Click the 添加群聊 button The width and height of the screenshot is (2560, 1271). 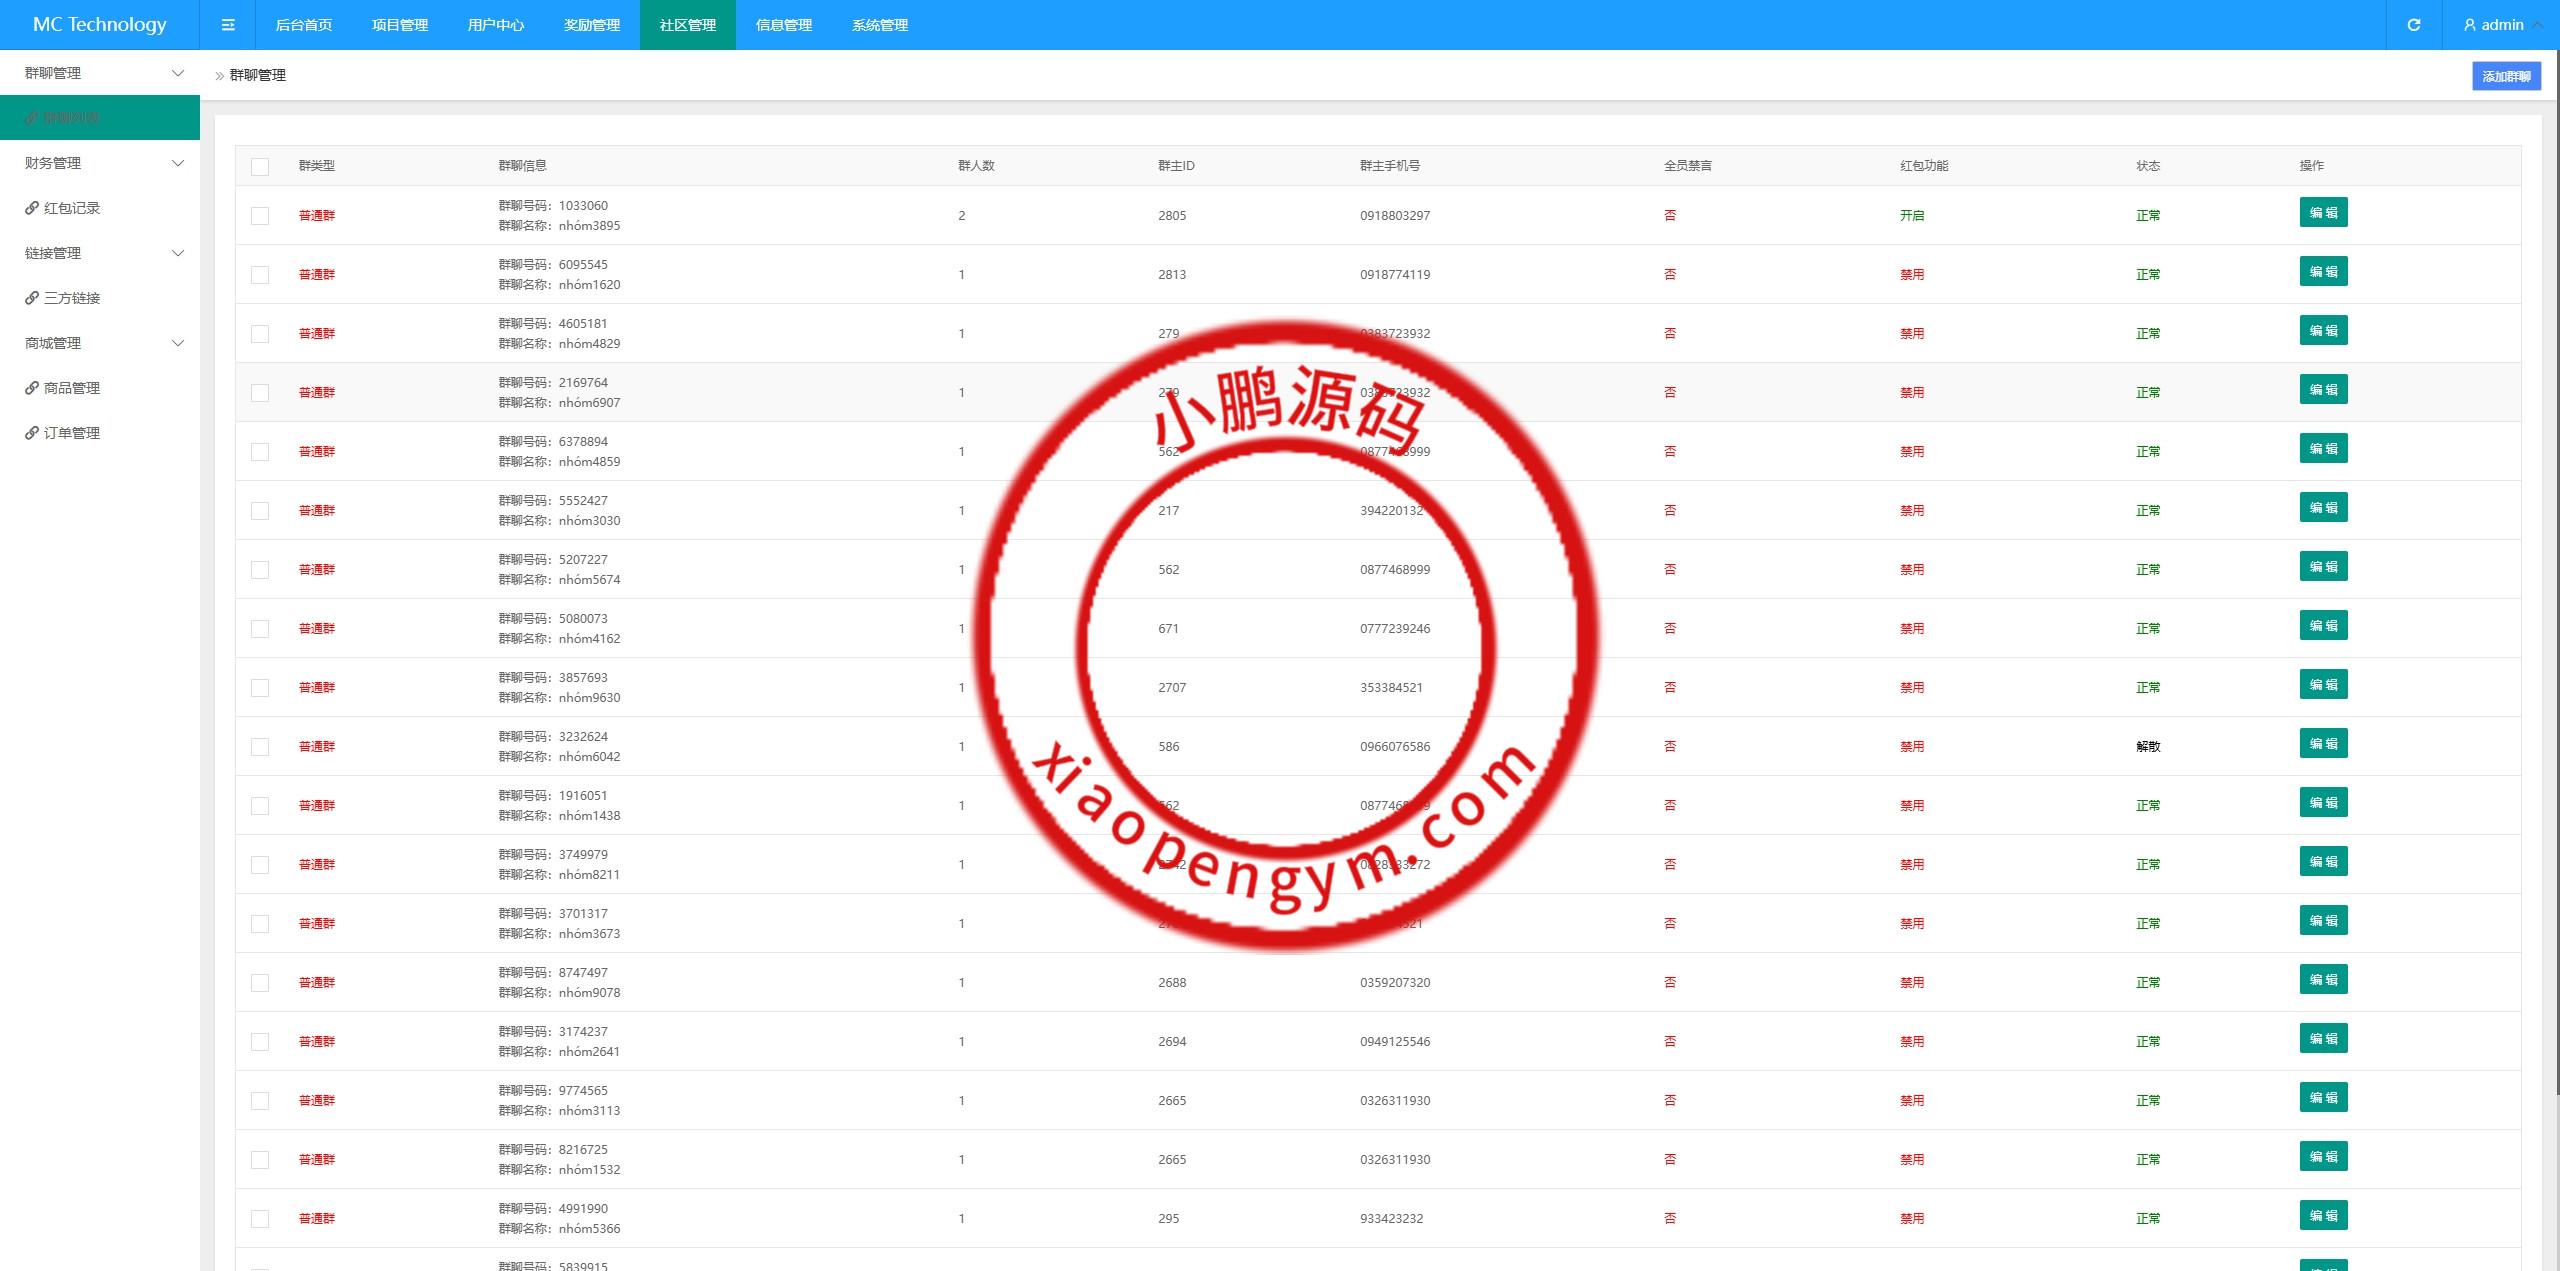tap(2506, 76)
